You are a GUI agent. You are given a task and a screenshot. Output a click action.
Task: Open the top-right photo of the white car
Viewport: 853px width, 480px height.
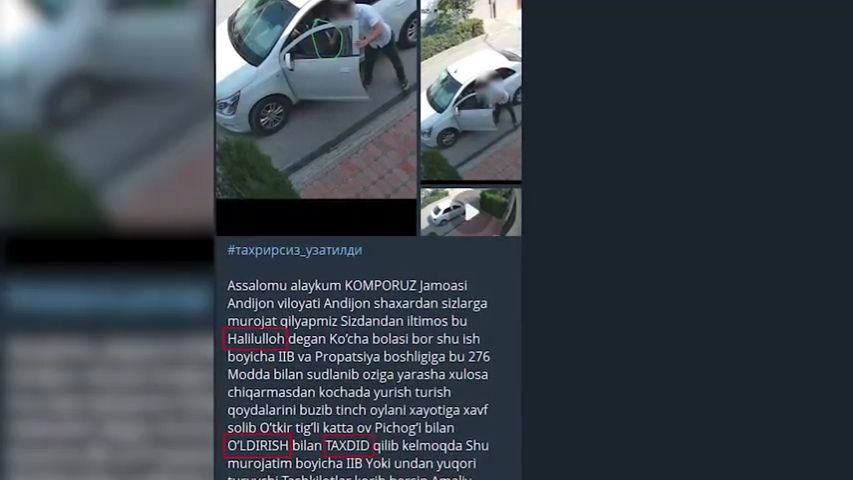pos(471,90)
